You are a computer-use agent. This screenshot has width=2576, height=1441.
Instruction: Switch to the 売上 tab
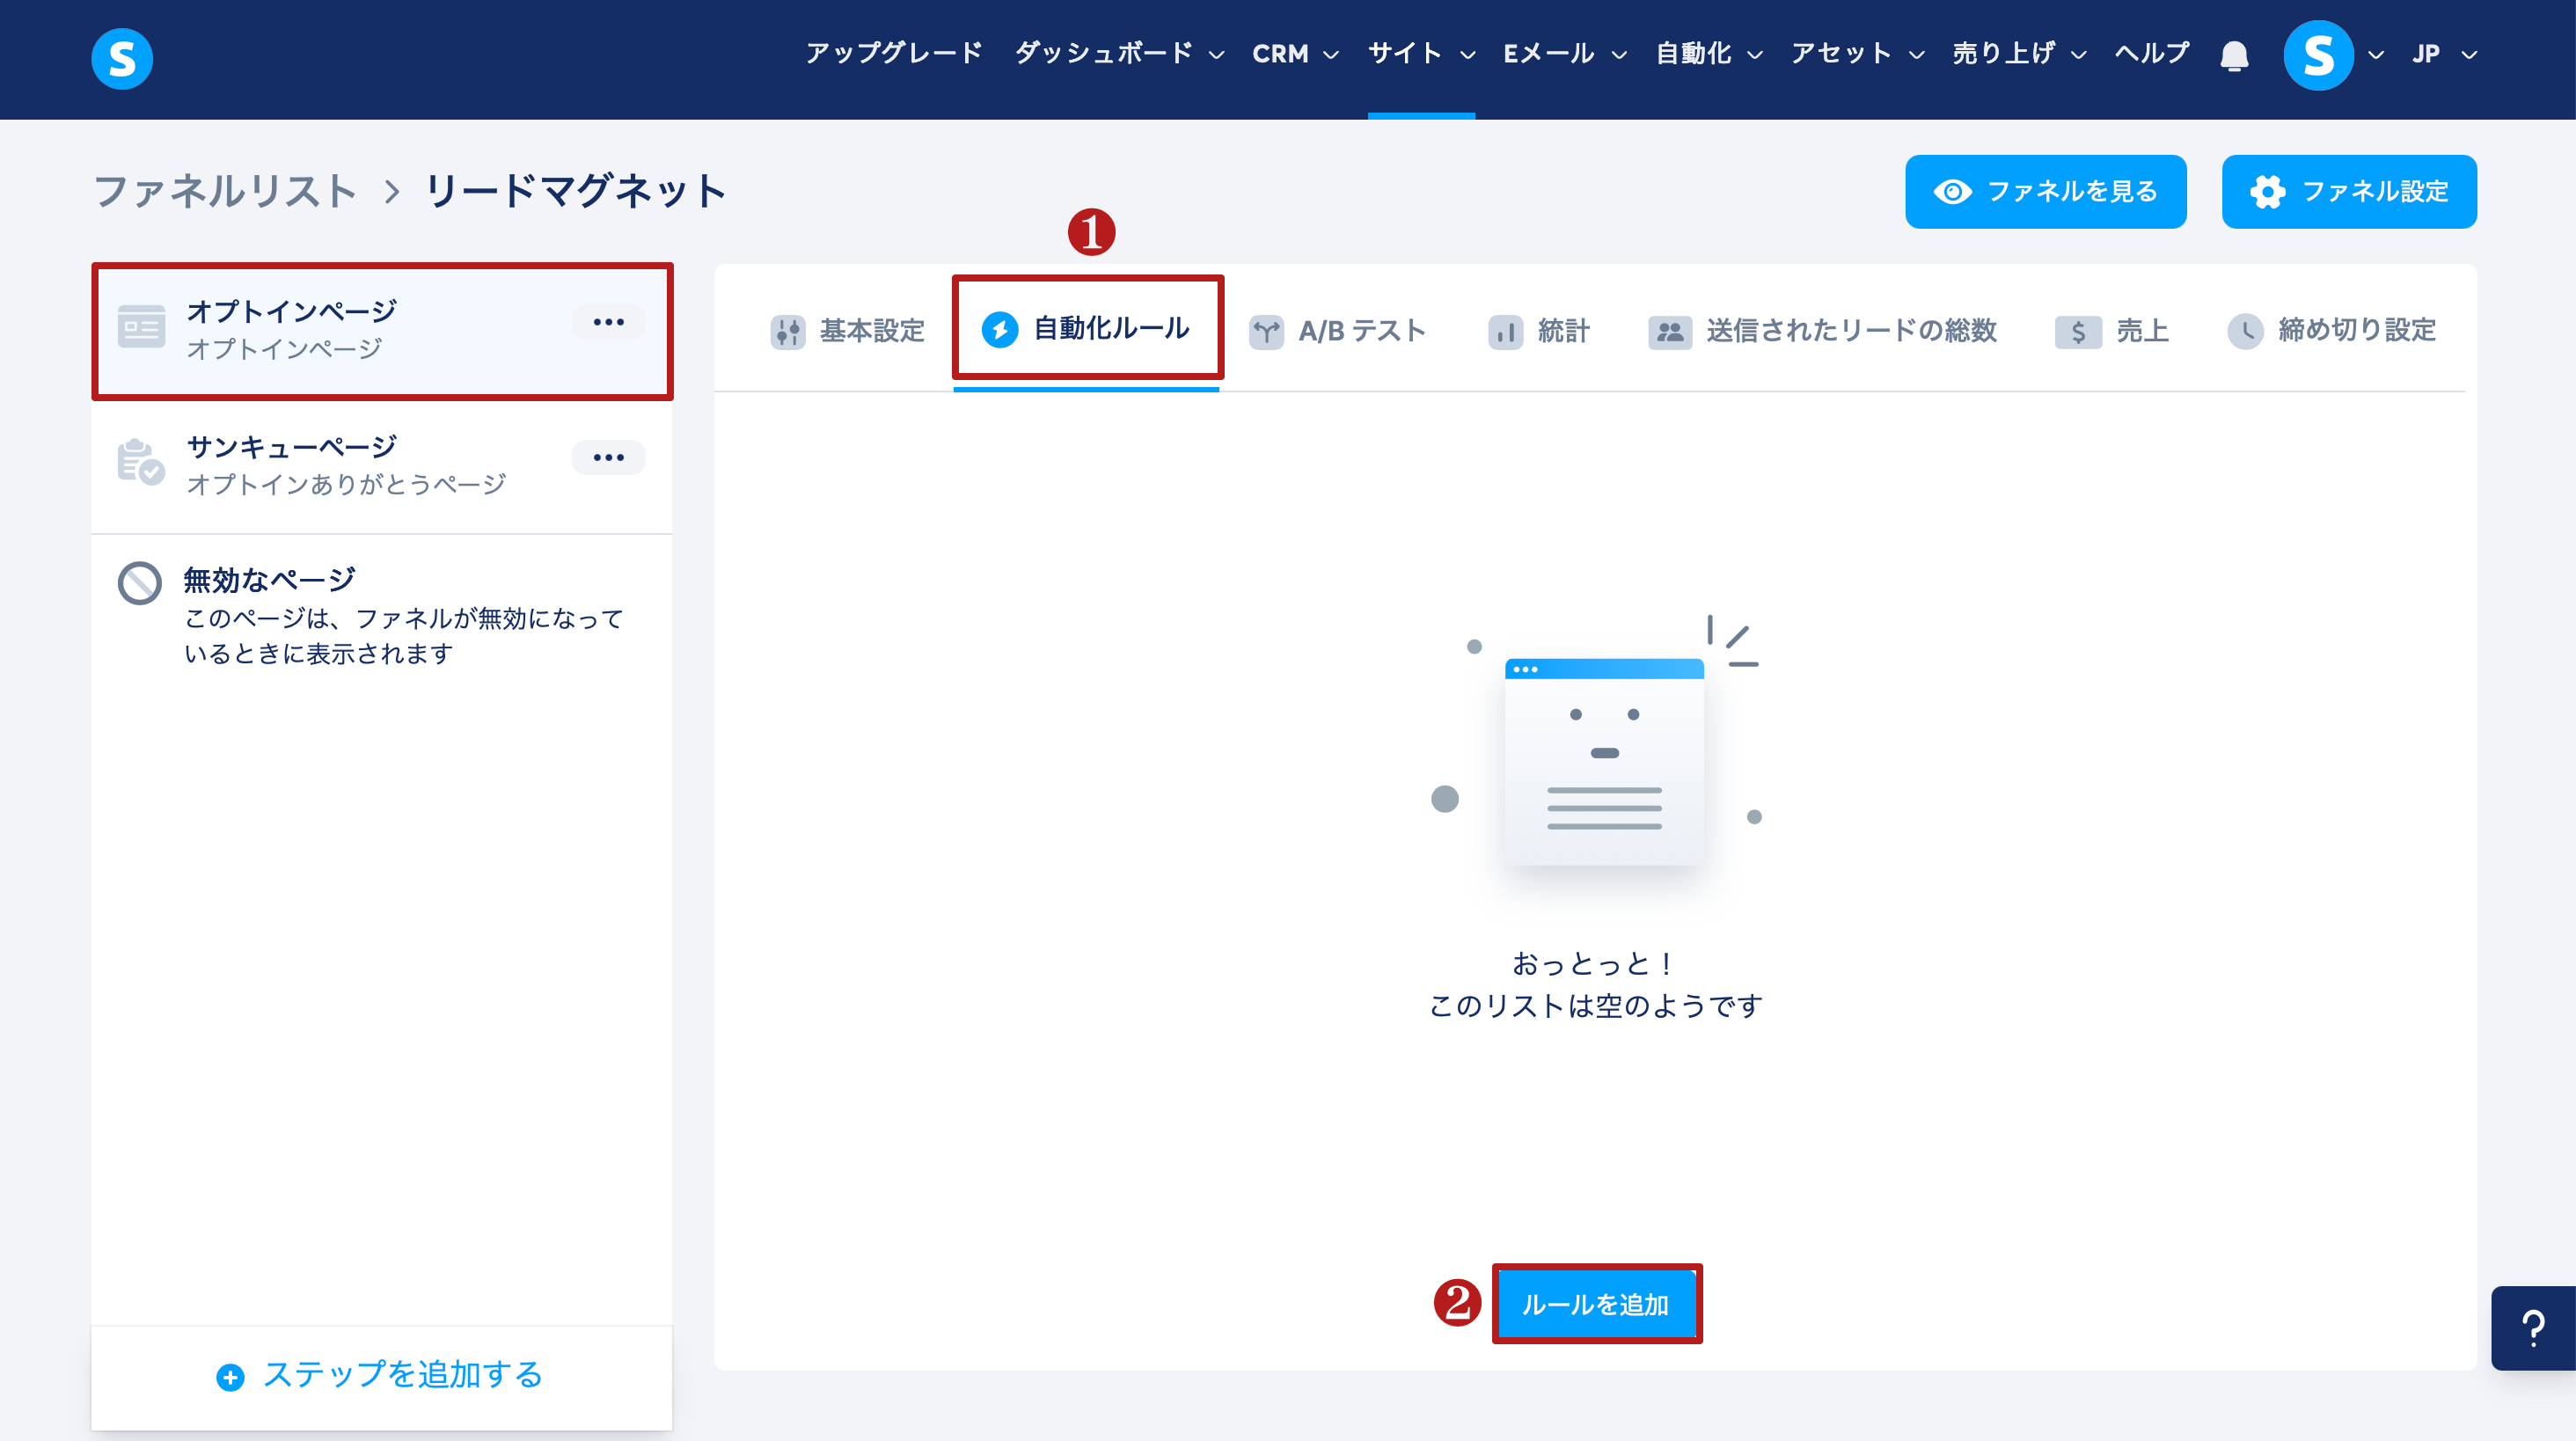[x=2112, y=331]
